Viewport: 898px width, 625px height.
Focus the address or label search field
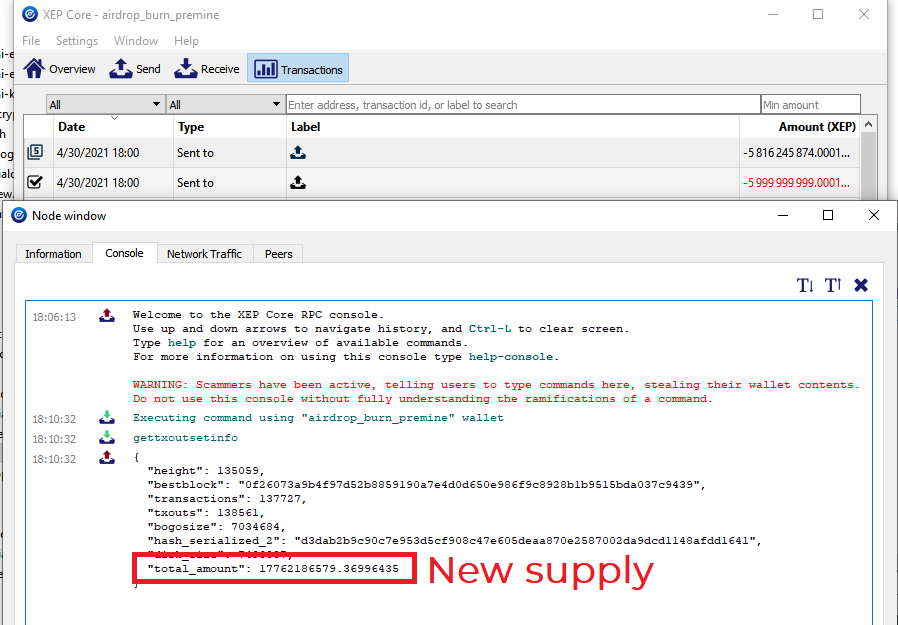[x=523, y=104]
